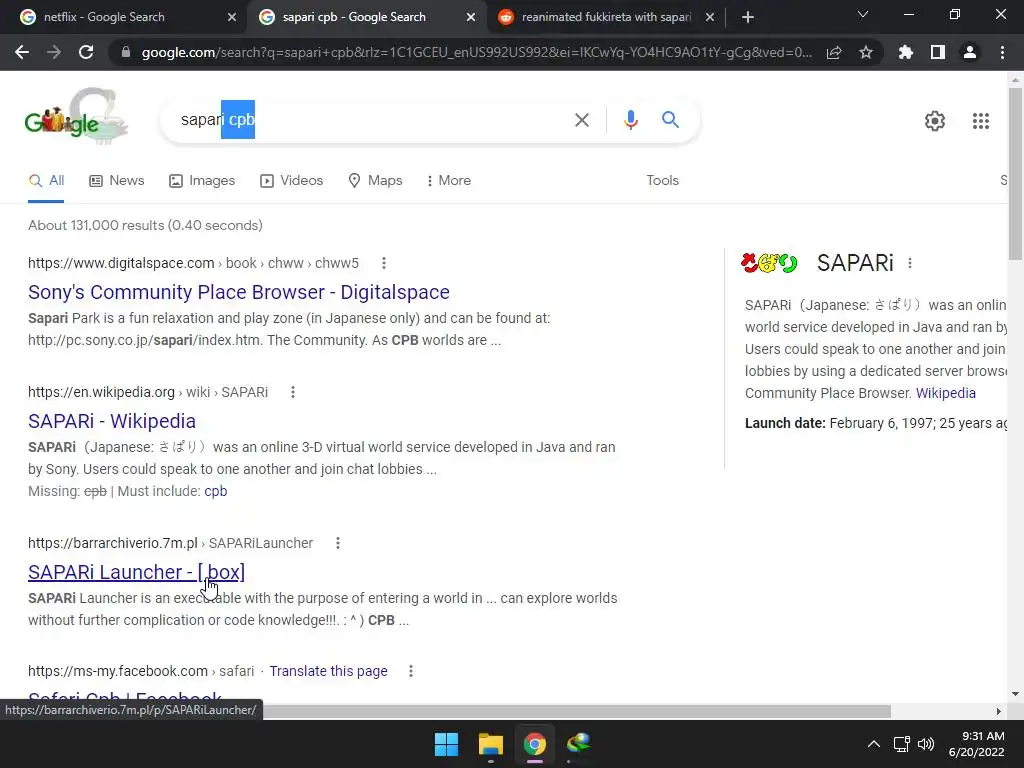Screen dimensions: 1024x768
Task: Open the network tray icon
Action: click(x=902, y=744)
